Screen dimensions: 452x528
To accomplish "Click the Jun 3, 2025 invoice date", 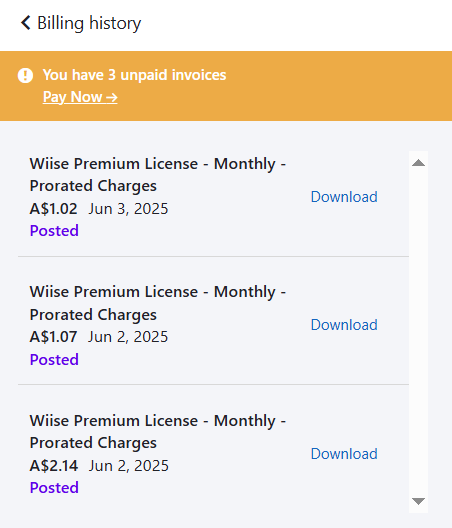I will (x=128, y=209).
